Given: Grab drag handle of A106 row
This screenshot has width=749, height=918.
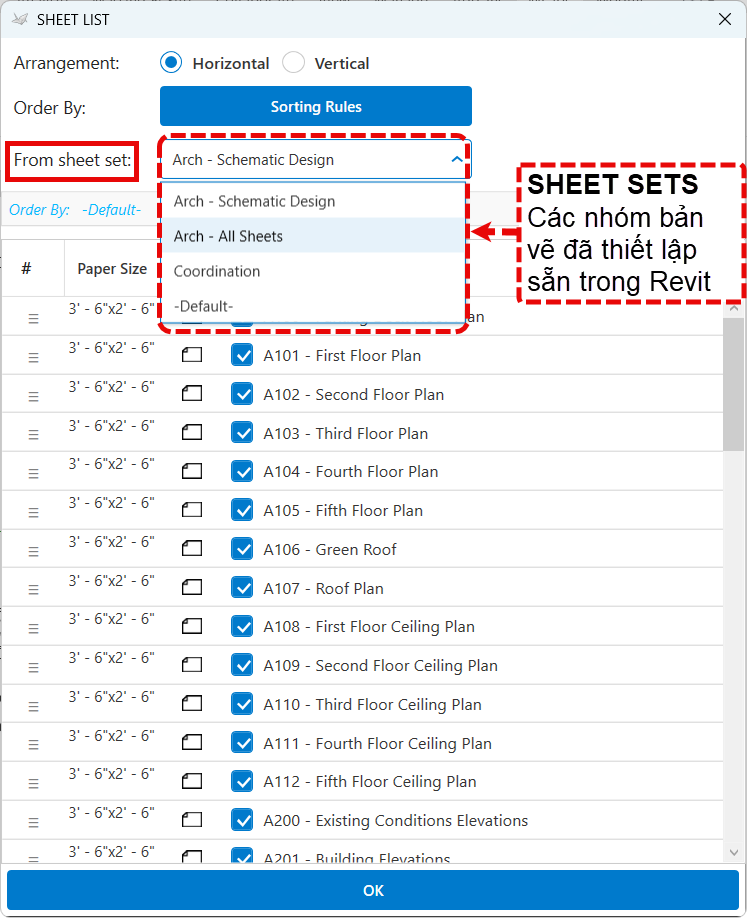Looking at the screenshot, I should tap(33, 551).
